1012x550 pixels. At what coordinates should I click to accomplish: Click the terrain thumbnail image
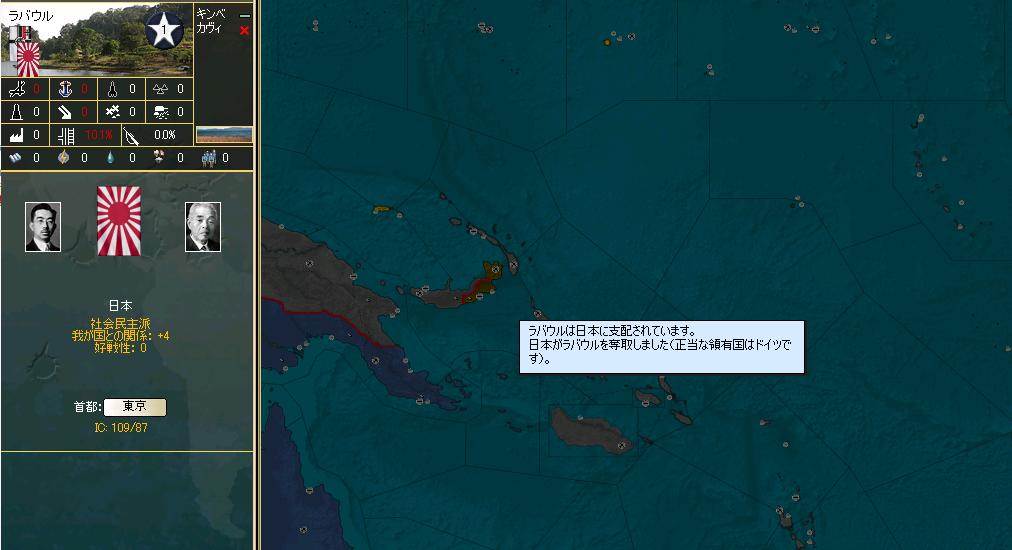224,134
